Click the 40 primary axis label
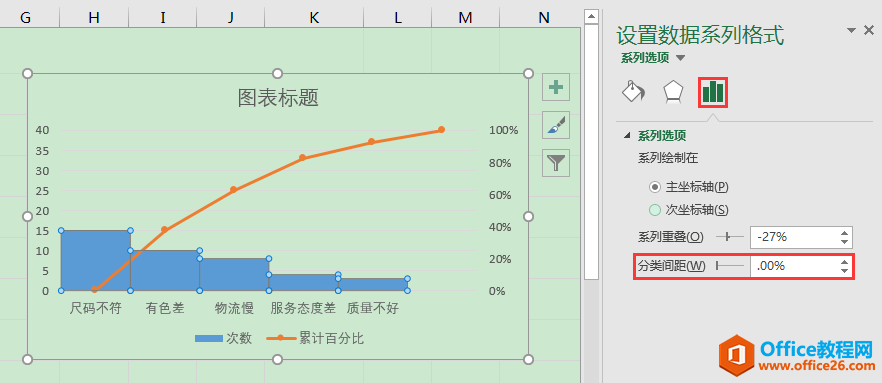 tap(43, 130)
